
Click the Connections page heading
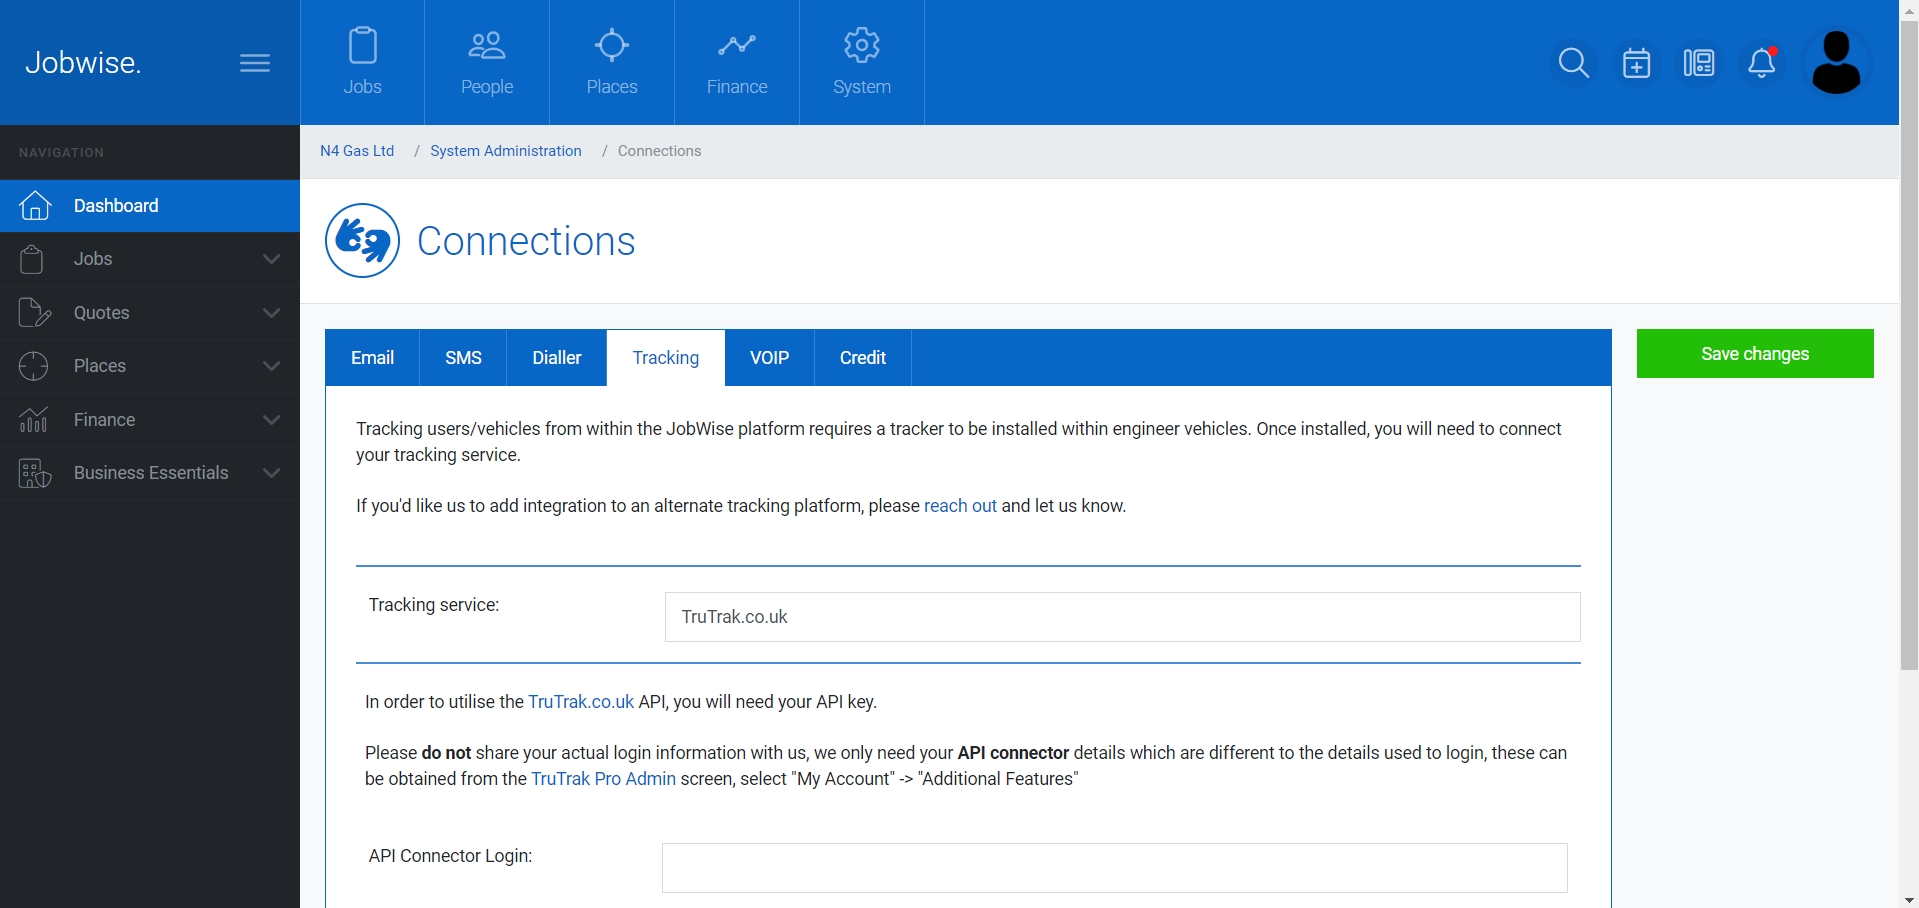526,241
